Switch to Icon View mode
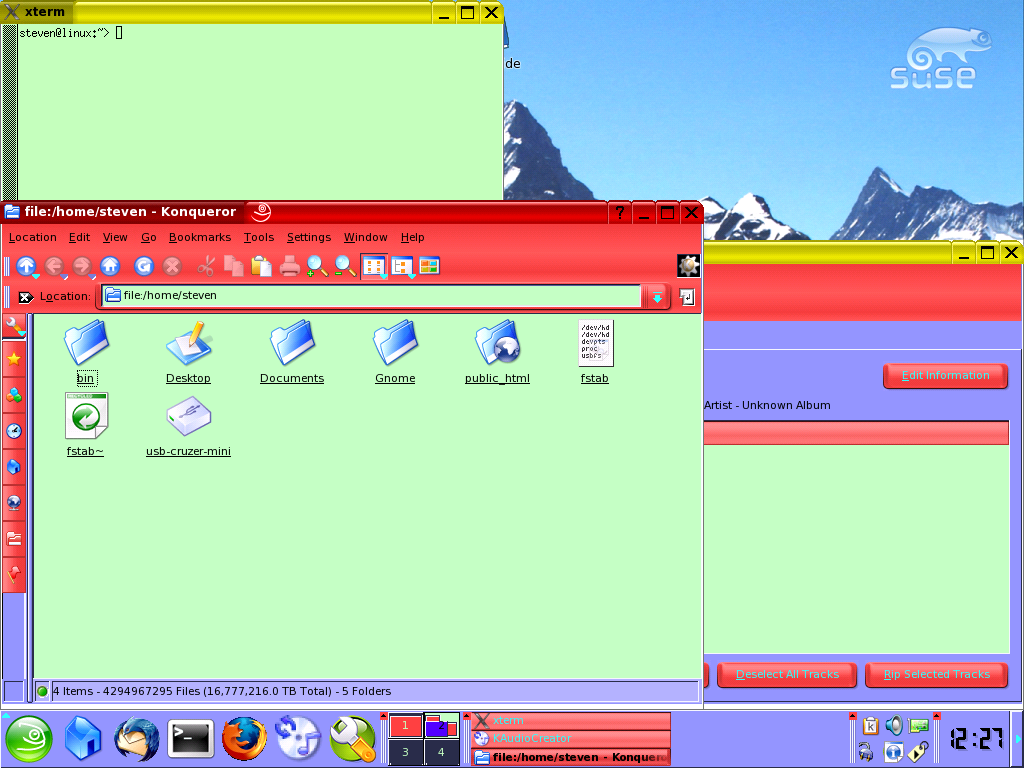This screenshot has width=1024, height=768. tap(374, 266)
